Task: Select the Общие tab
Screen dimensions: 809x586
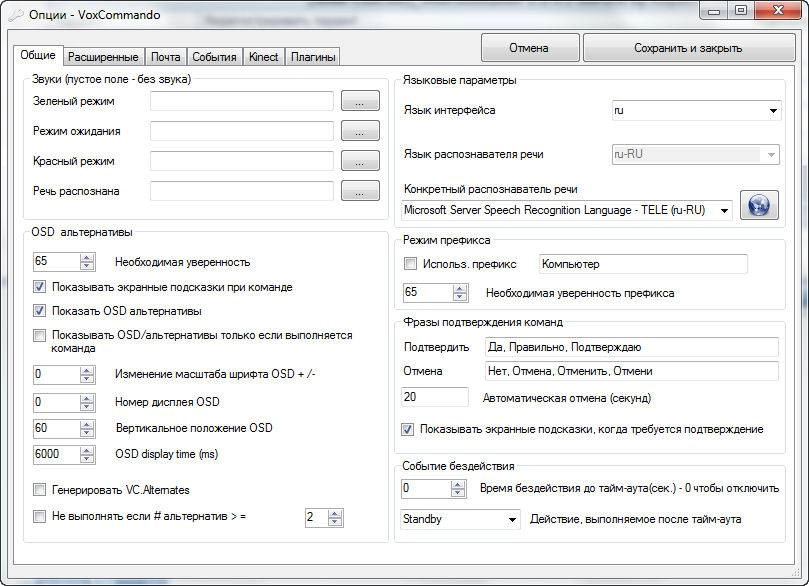Action: (x=38, y=55)
